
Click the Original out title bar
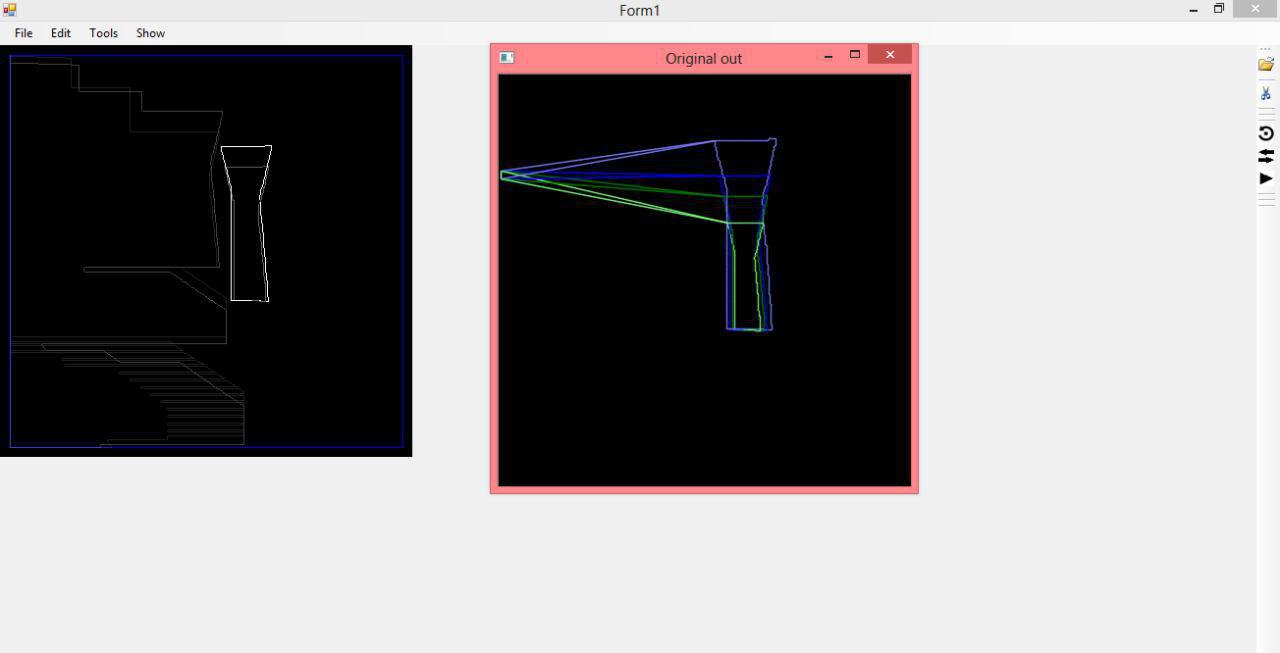[x=704, y=58]
